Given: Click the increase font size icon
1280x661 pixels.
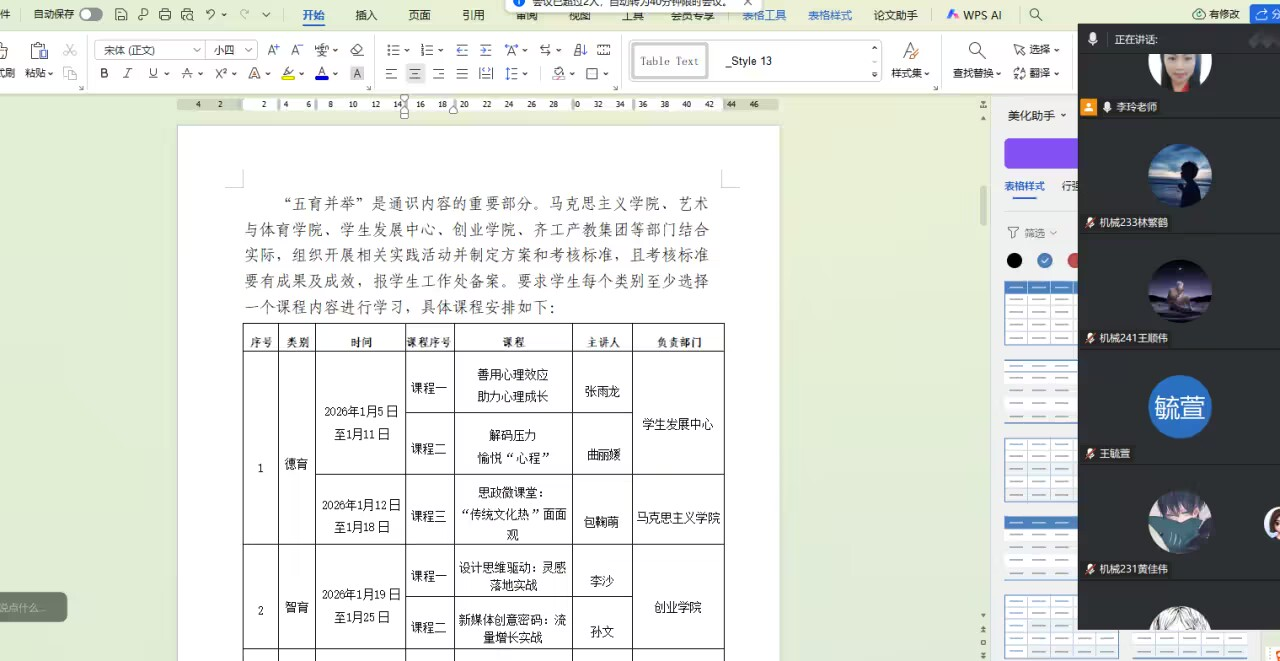Looking at the screenshot, I should [273, 50].
